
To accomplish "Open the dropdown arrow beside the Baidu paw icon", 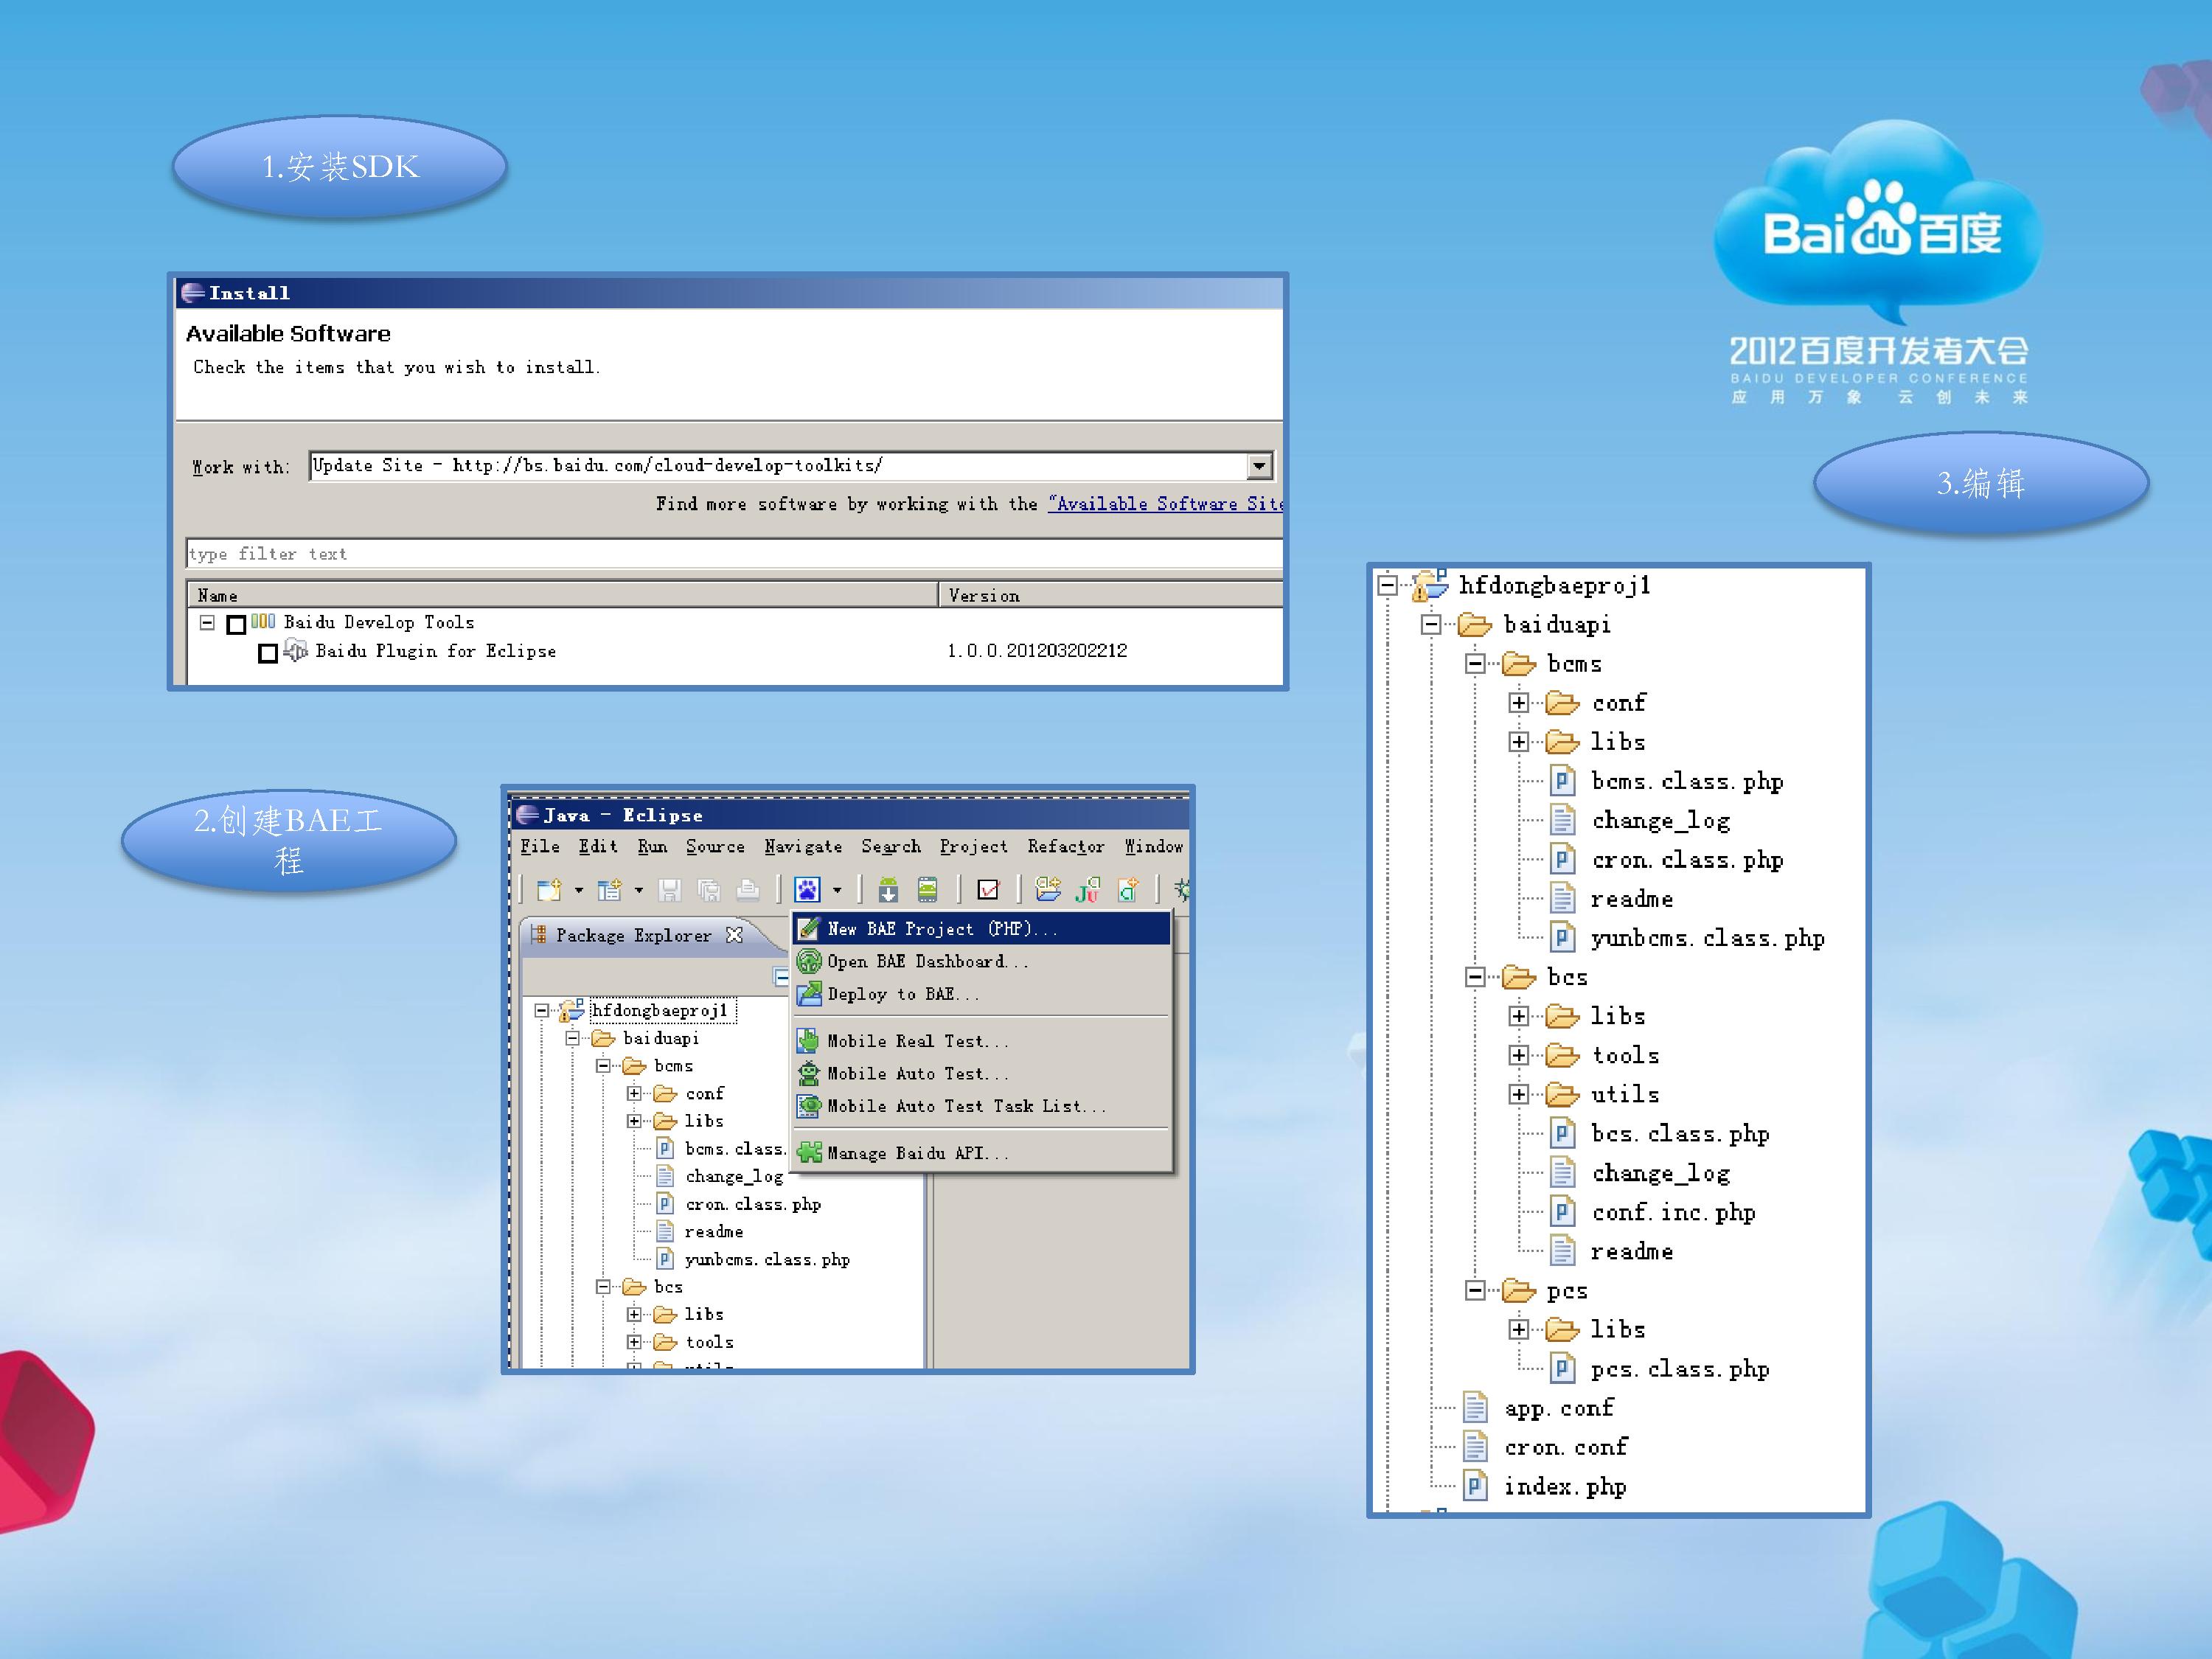I will [837, 890].
